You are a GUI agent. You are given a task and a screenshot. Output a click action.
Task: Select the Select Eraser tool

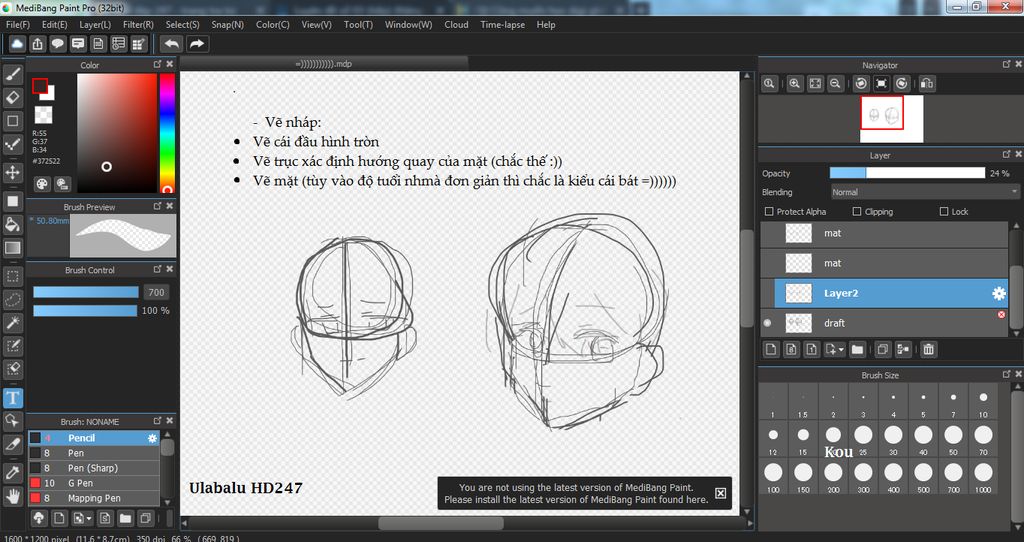pyautogui.click(x=13, y=370)
